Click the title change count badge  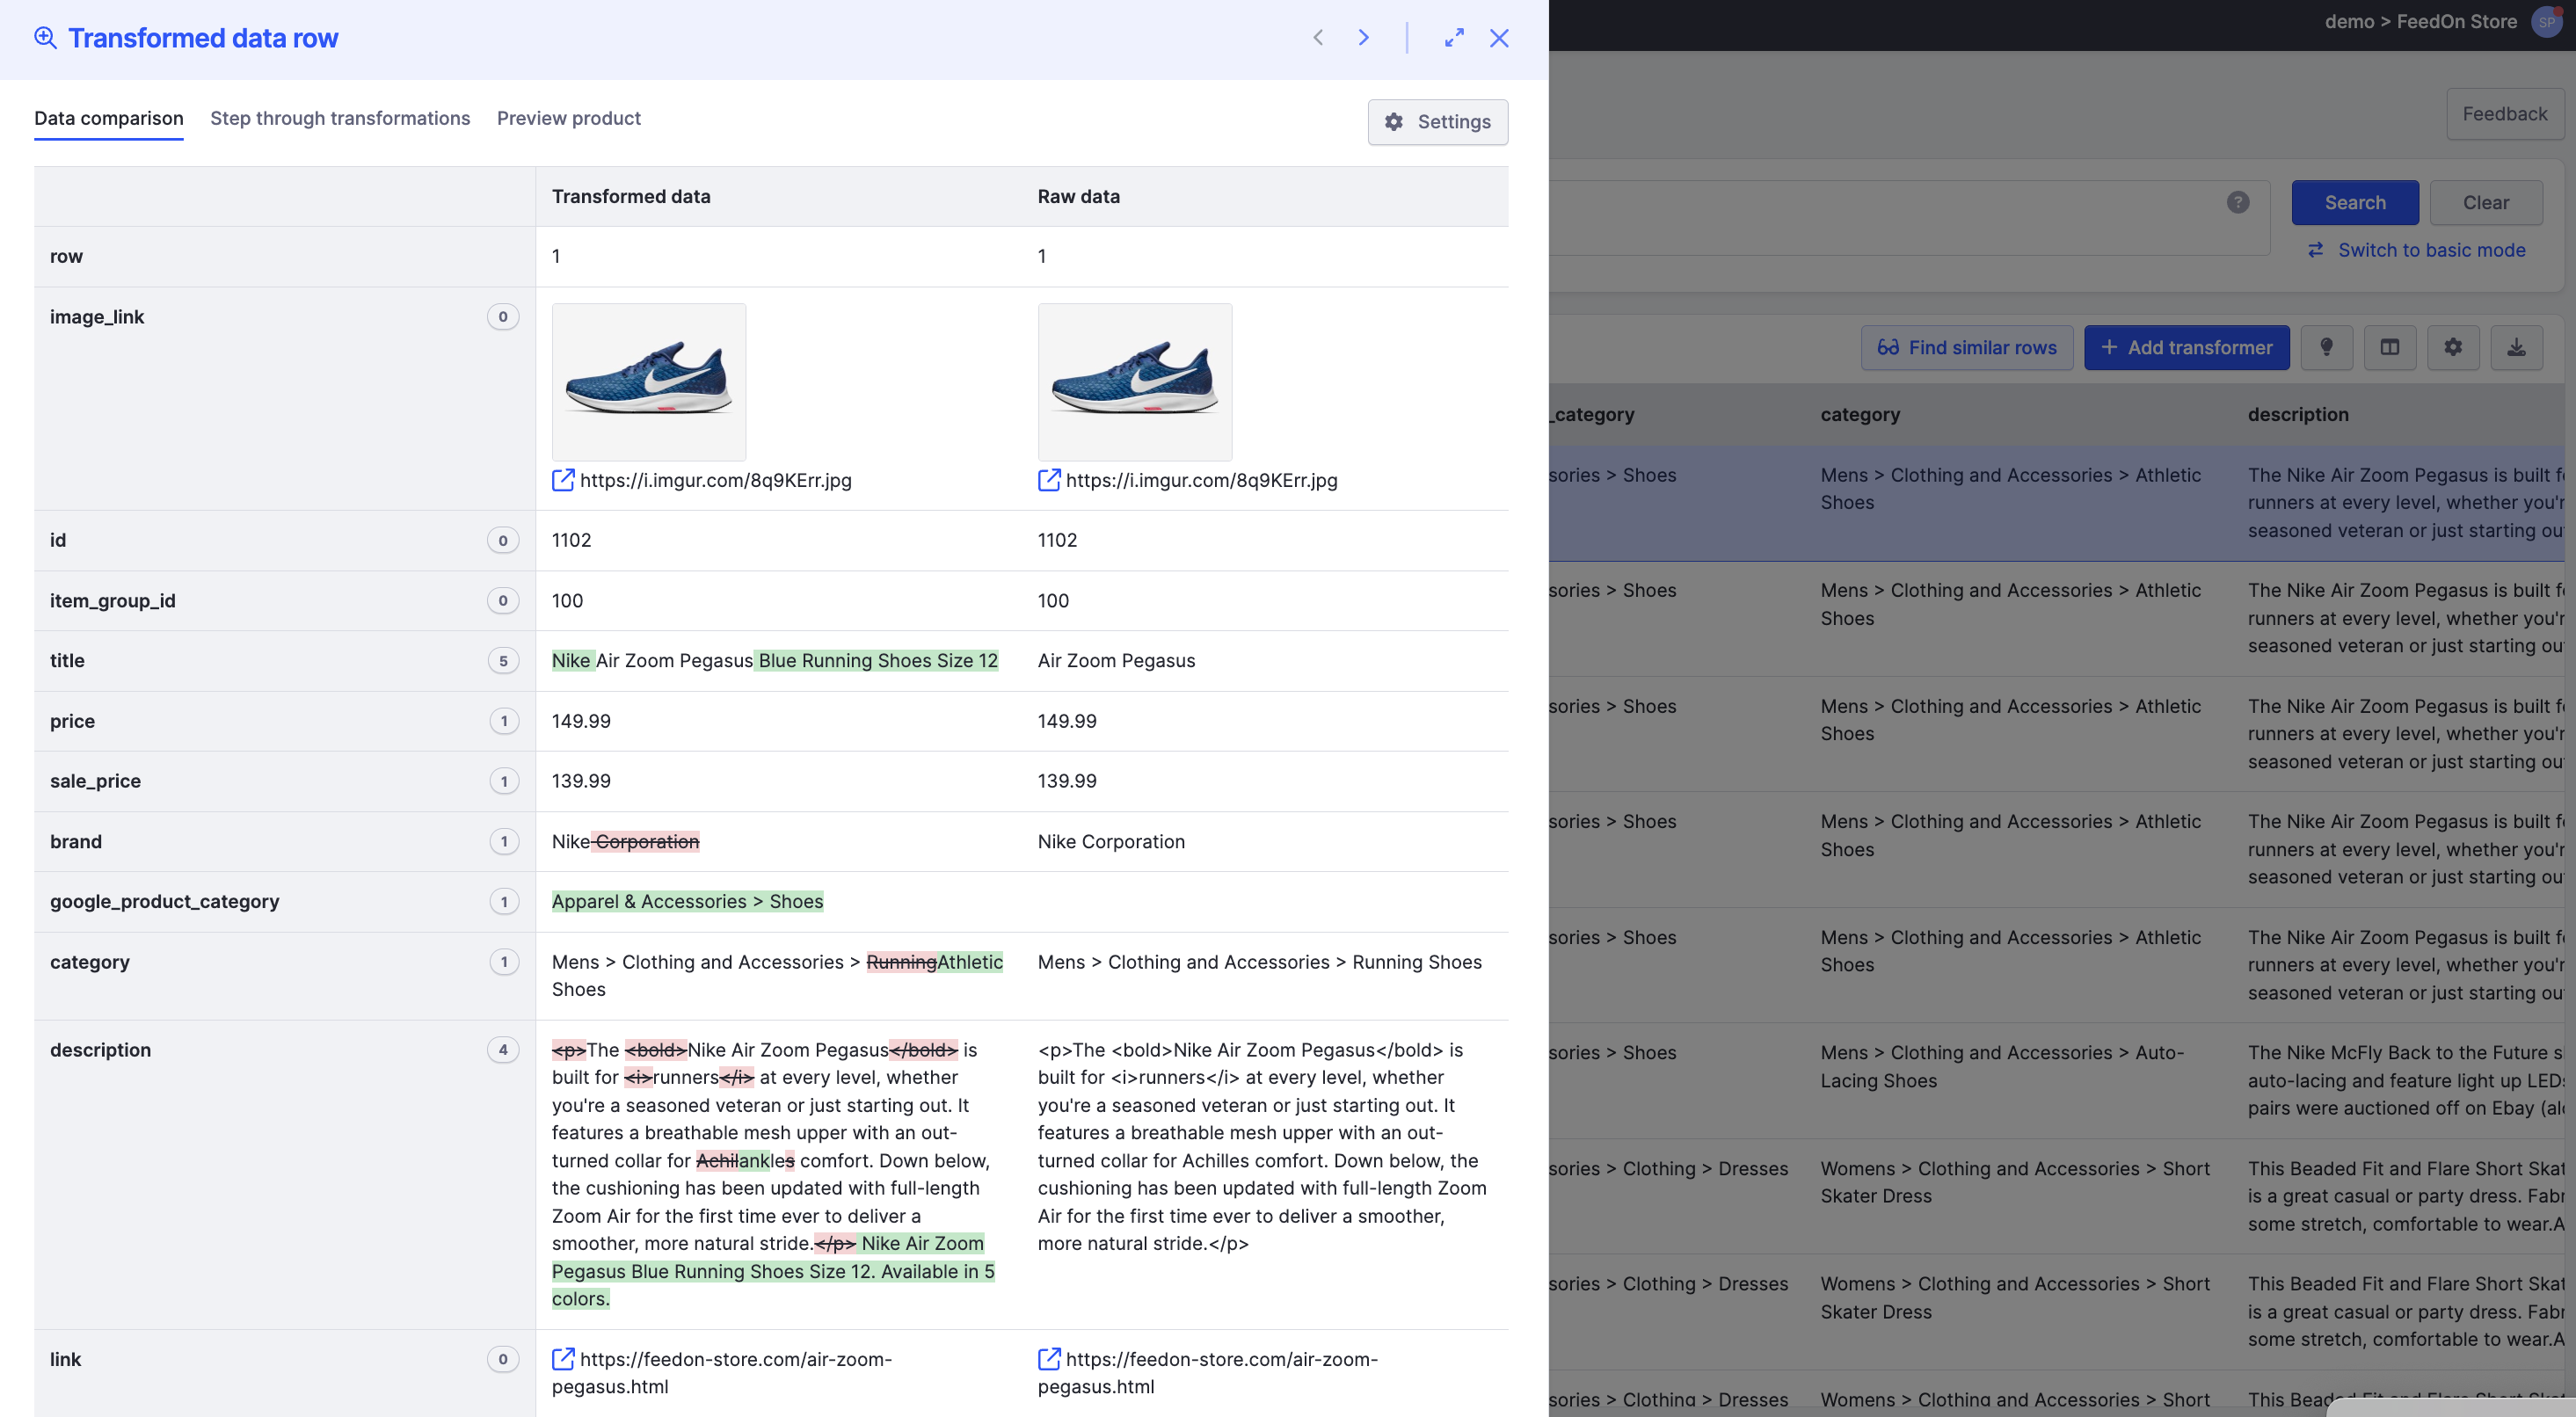(503, 661)
